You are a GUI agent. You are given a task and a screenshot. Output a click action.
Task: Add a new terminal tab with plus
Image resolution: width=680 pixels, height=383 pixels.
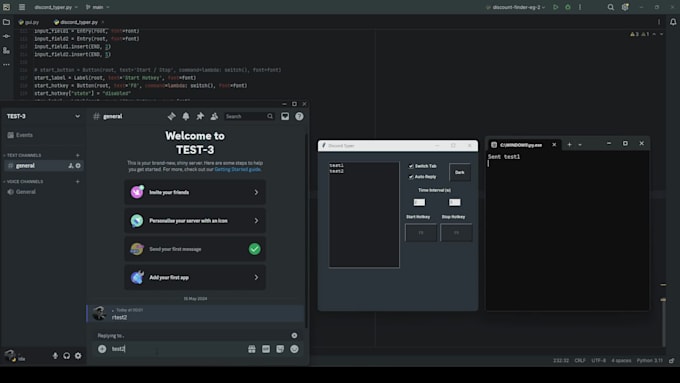click(569, 145)
